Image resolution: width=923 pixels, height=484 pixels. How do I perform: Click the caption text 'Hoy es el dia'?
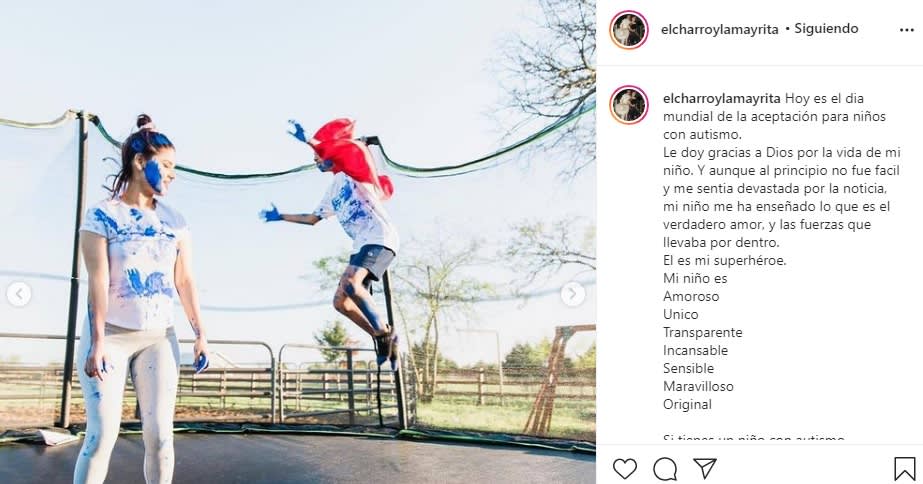[x=824, y=98]
